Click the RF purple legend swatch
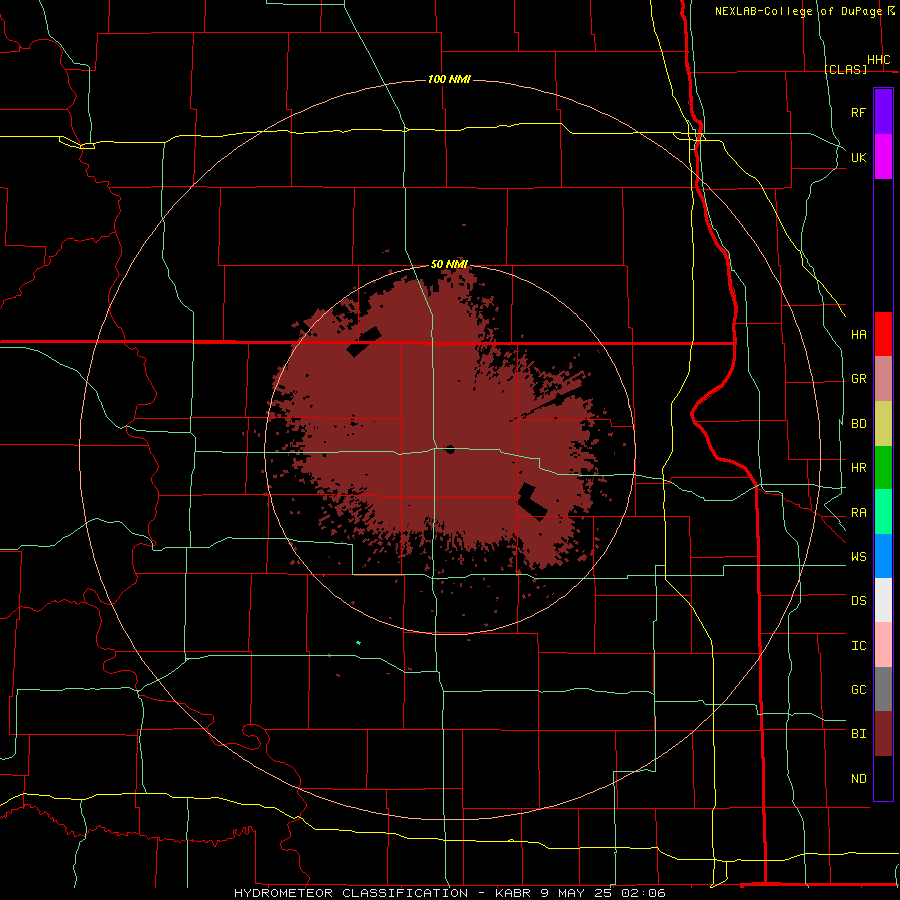 coord(883,112)
